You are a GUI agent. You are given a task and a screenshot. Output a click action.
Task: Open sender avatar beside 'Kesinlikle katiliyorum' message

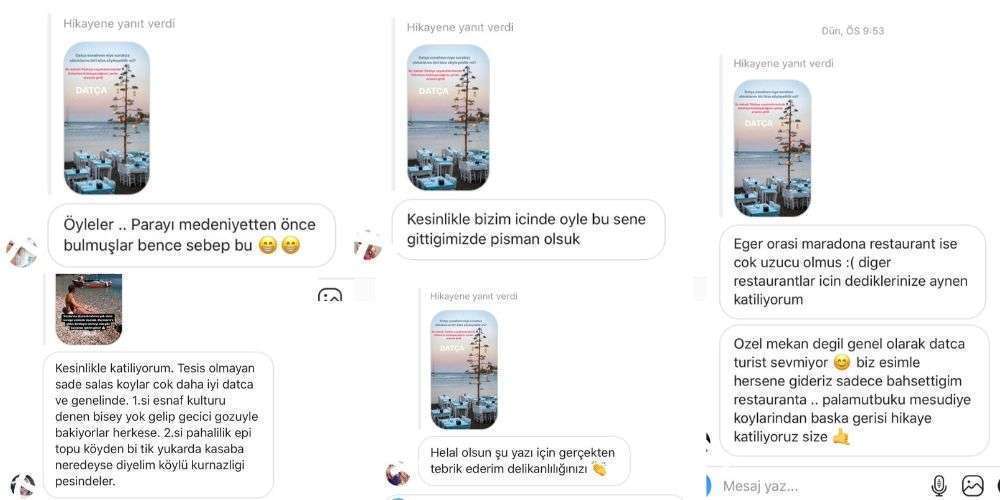pyautogui.click(x=22, y=485)
